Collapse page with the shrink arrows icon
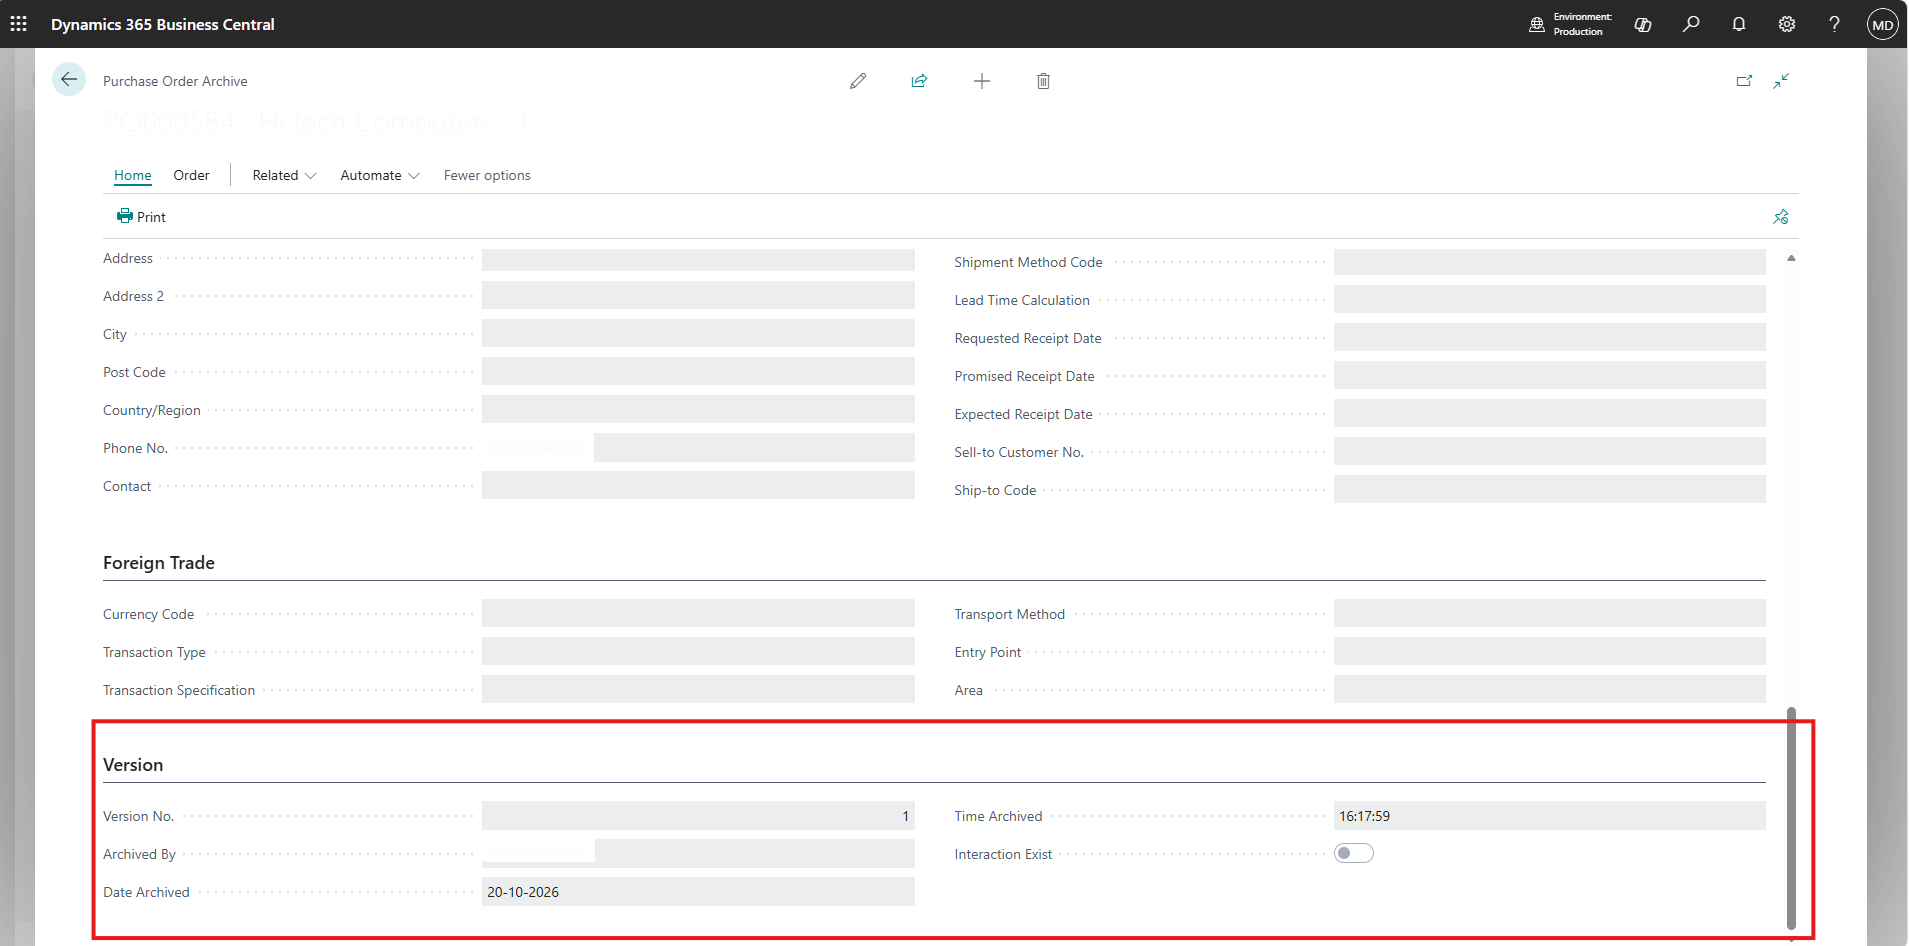1909x946 pixels. click(1781, 81)
